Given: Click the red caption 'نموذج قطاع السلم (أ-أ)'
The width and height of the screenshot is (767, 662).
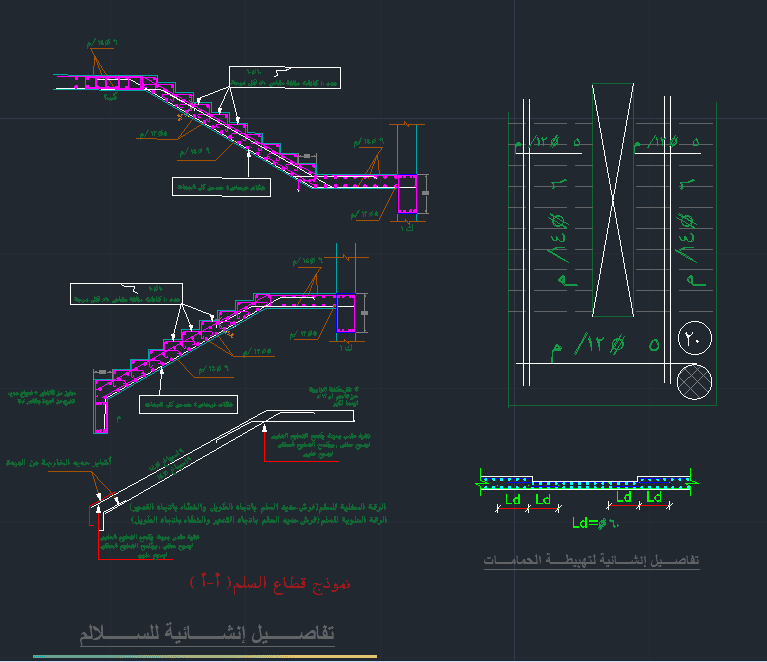Looking at the screenshot, I should (270, 582).
